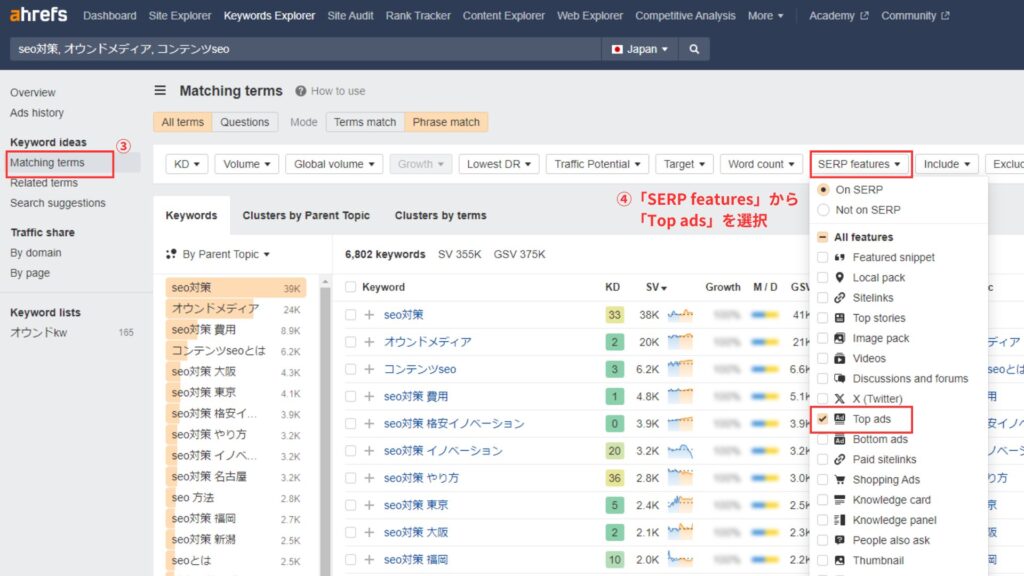This screenshot has height=576, width=1024.
Task: Open Ads history in the sidebar
Action: tap(37, 113)
